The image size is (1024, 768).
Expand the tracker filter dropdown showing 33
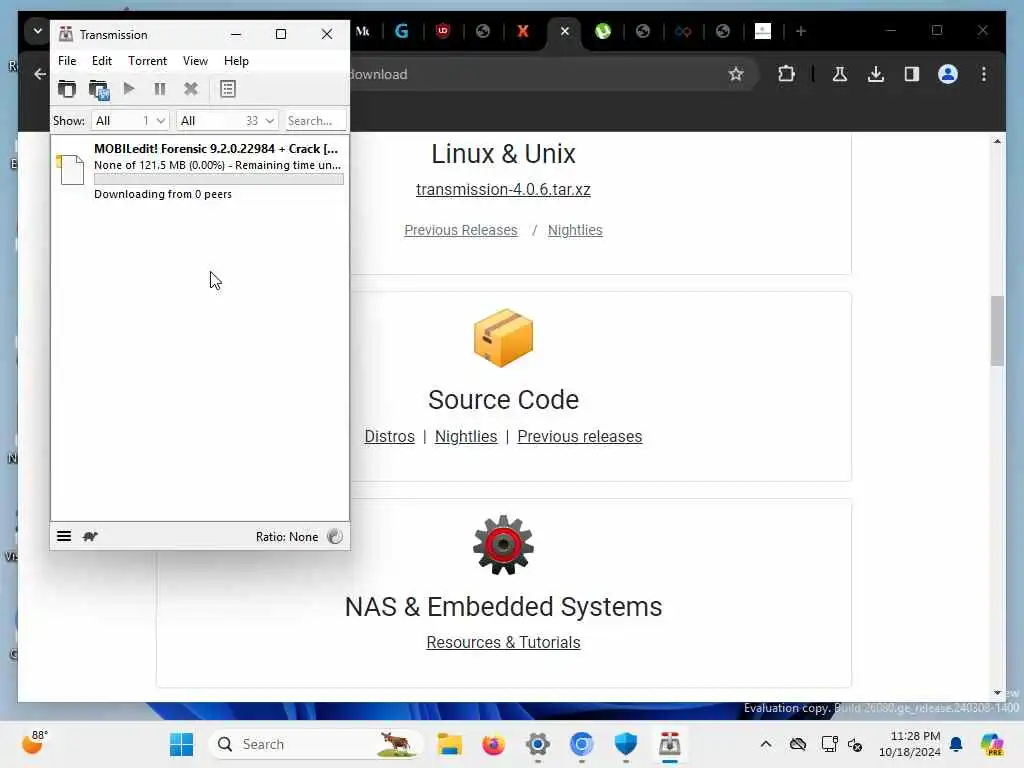[x=228, y=121]
